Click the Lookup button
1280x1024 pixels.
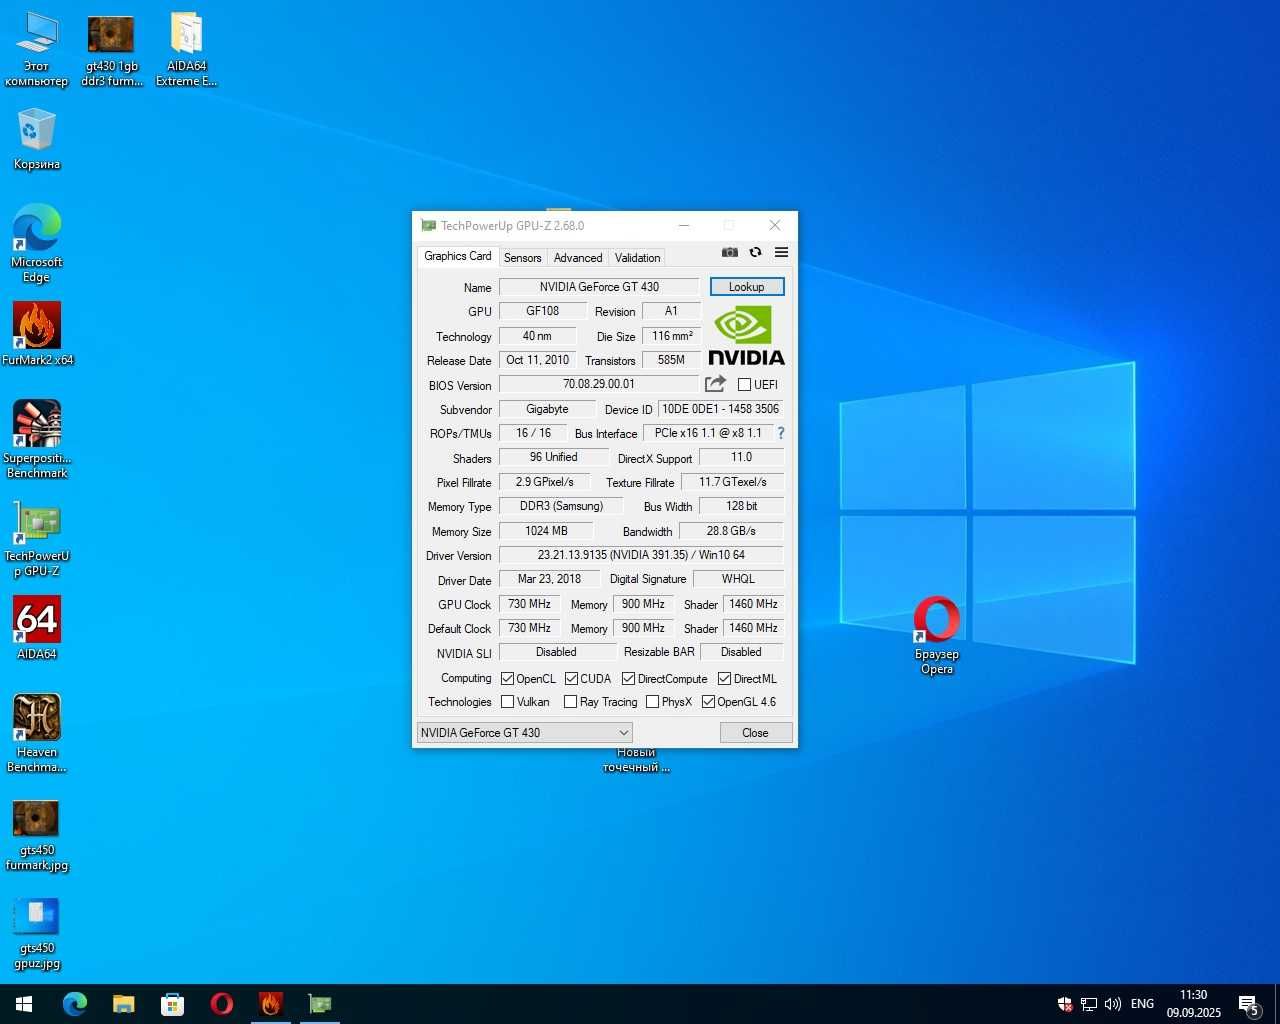click(747, 287)
